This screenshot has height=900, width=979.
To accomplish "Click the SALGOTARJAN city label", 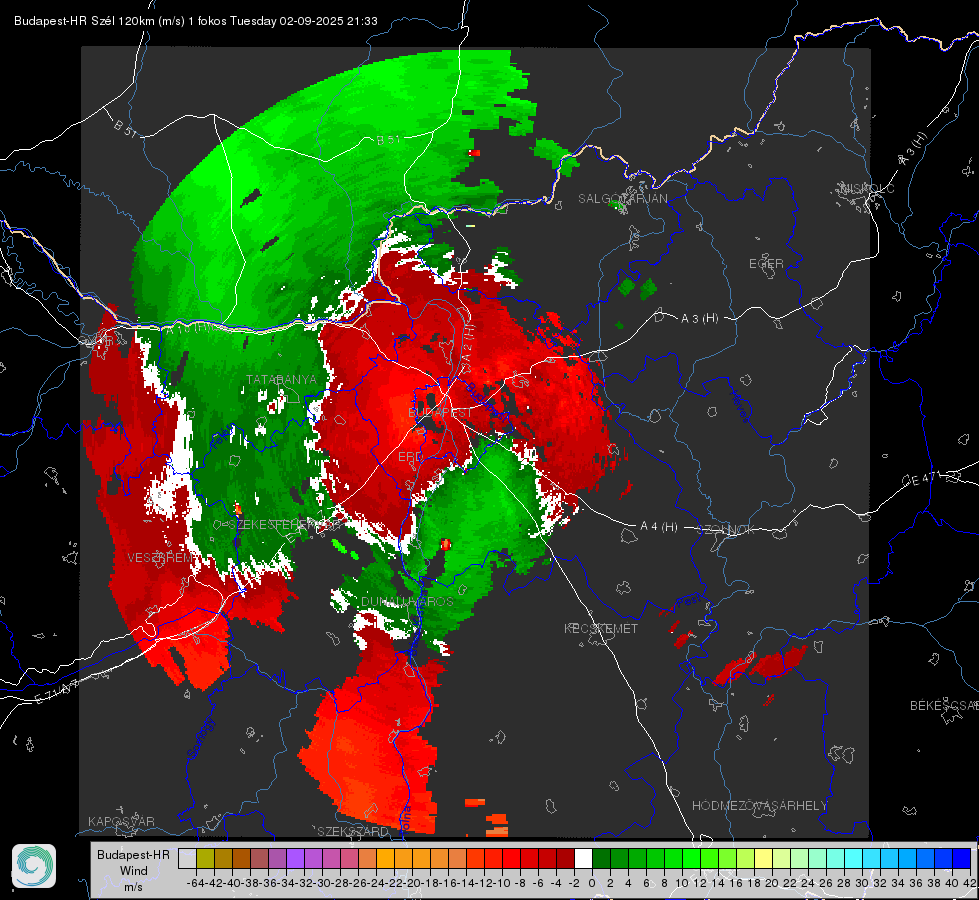I will point(622,199).
